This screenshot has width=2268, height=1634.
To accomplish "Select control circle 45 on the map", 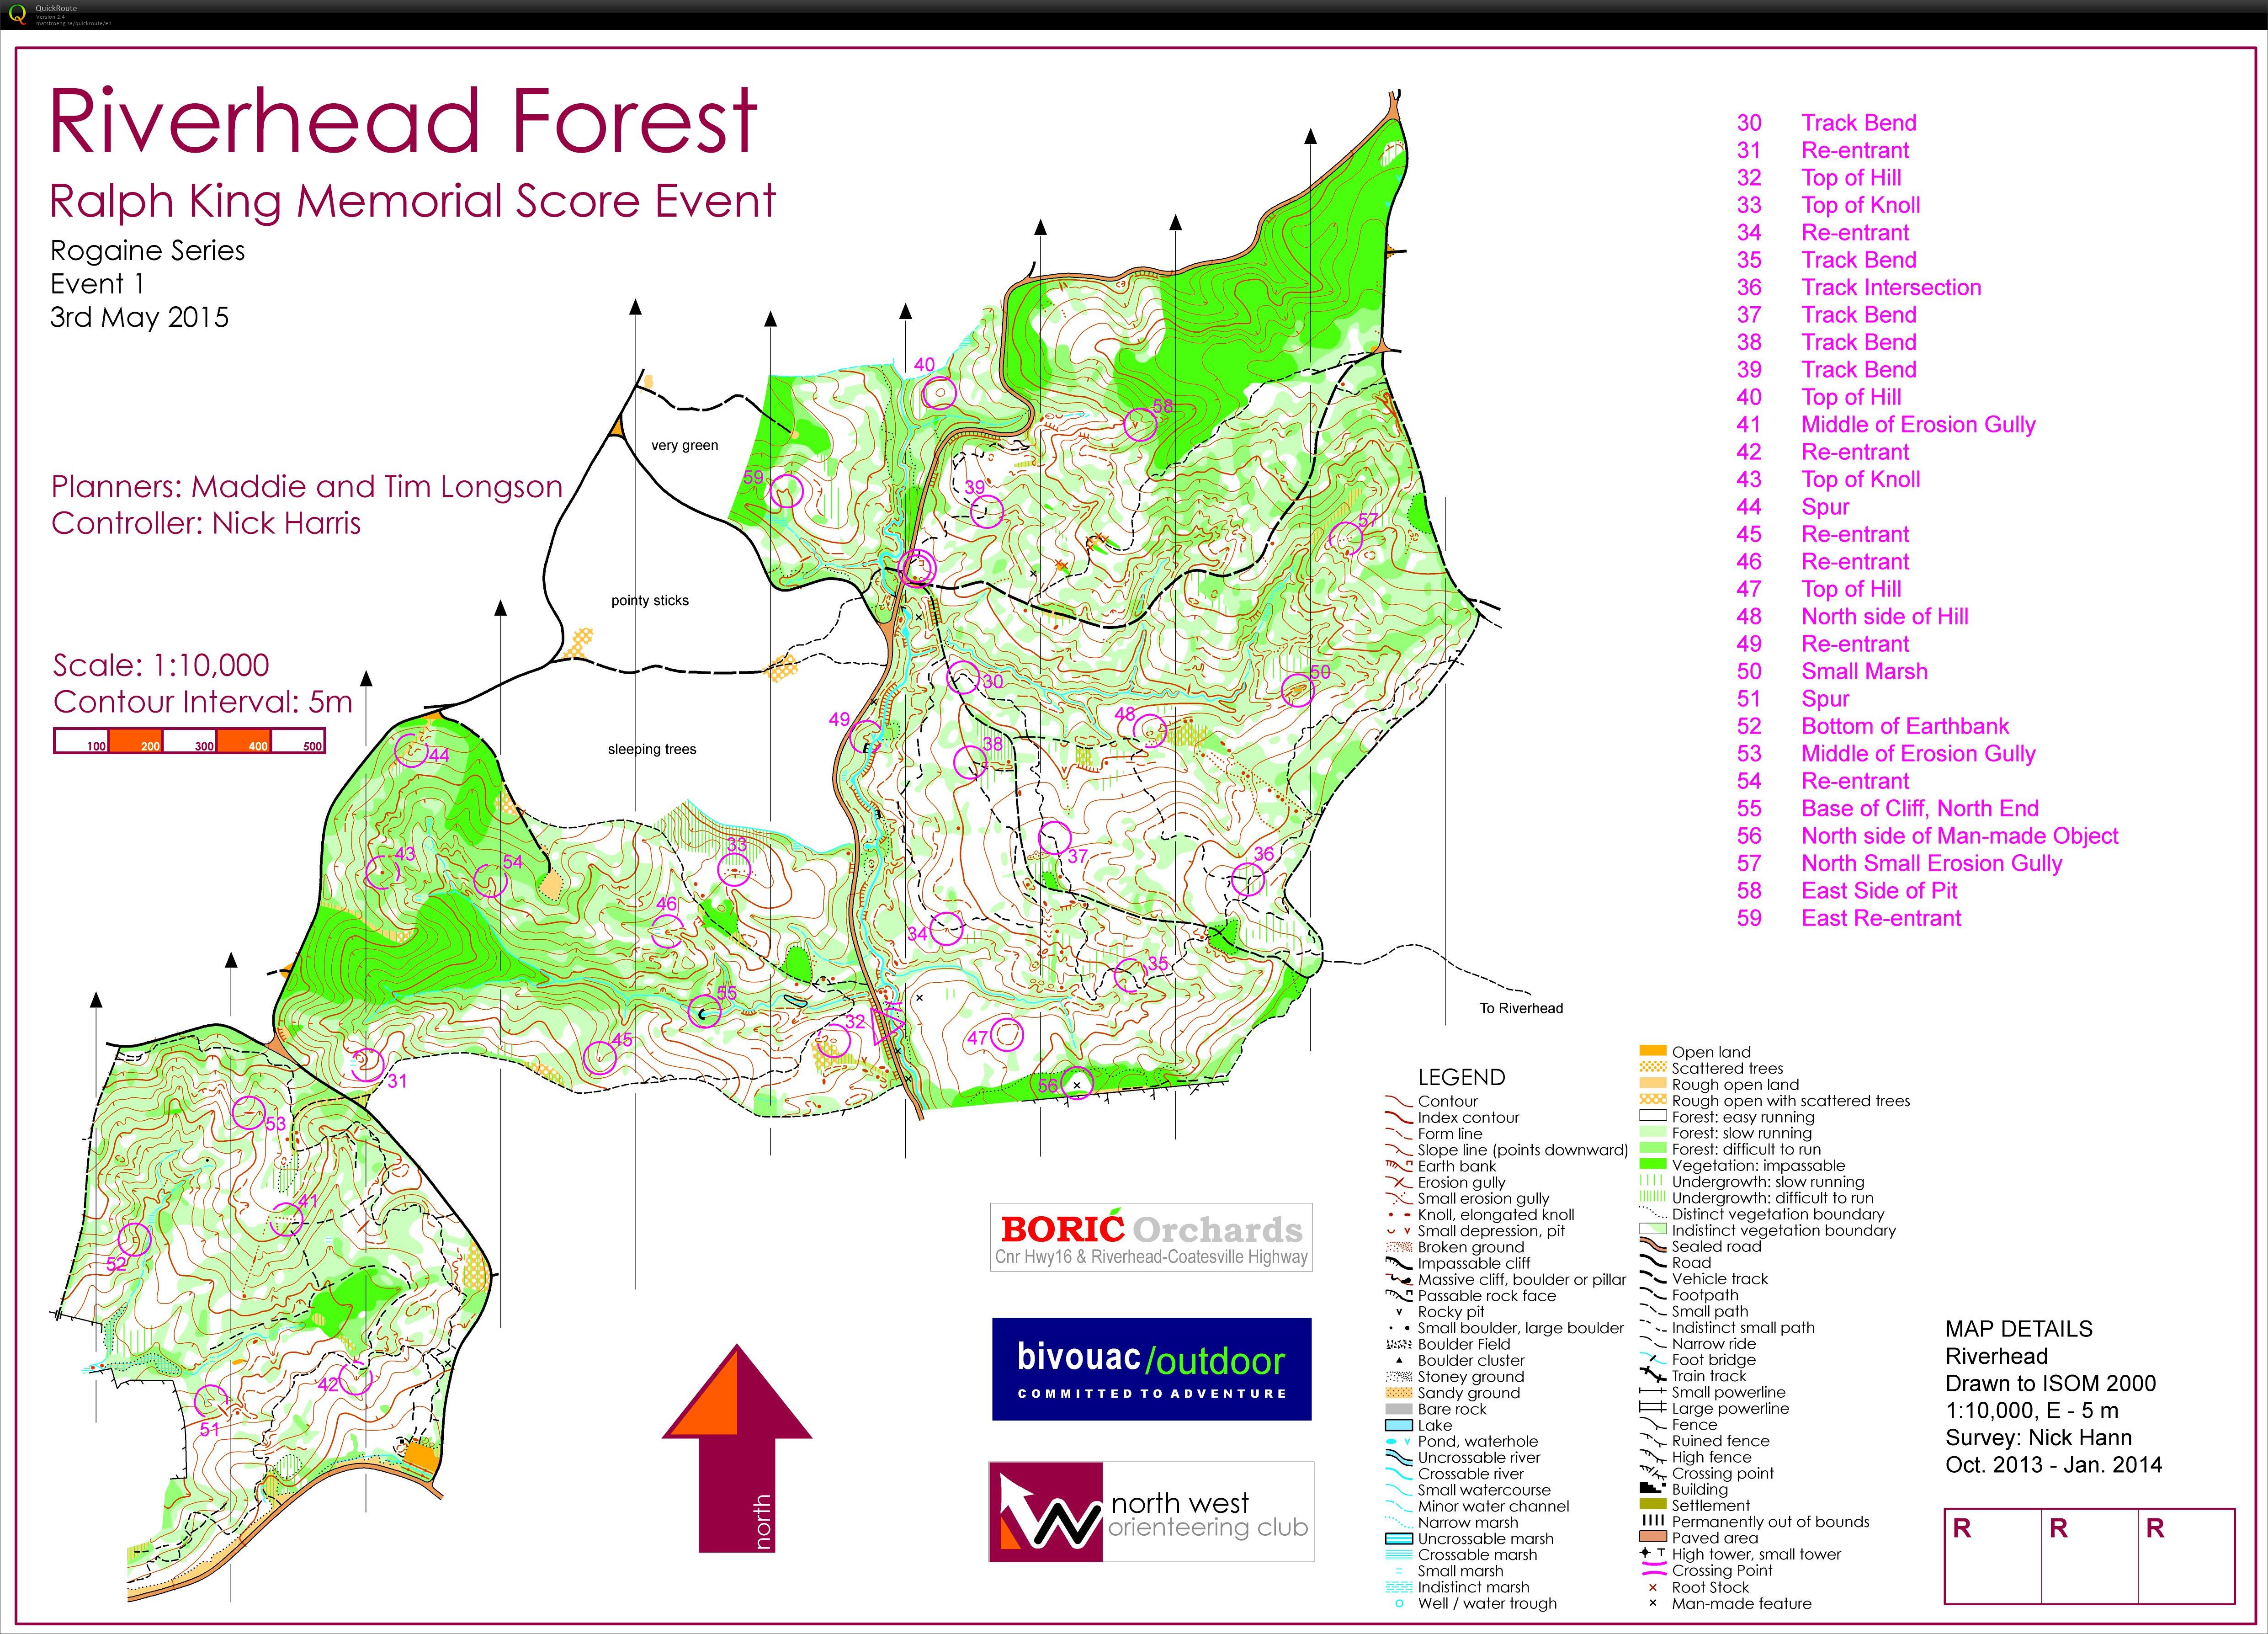I will pyautogui.click(x=599, y=1057).
